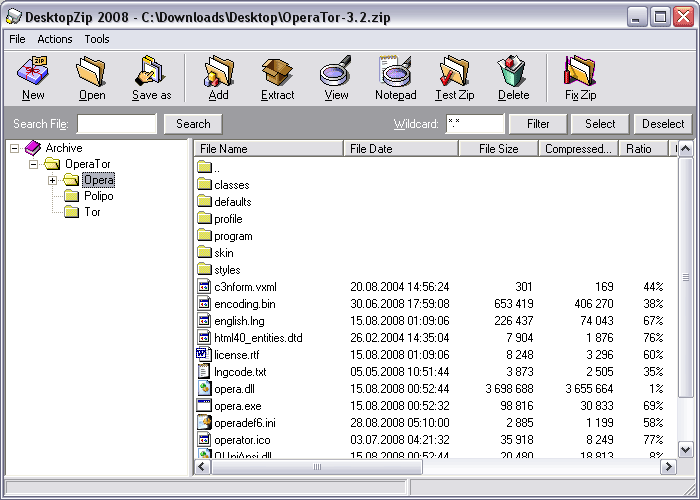
Task: Collapse the OperaTor tree node
Action: [x=33, y=164]
